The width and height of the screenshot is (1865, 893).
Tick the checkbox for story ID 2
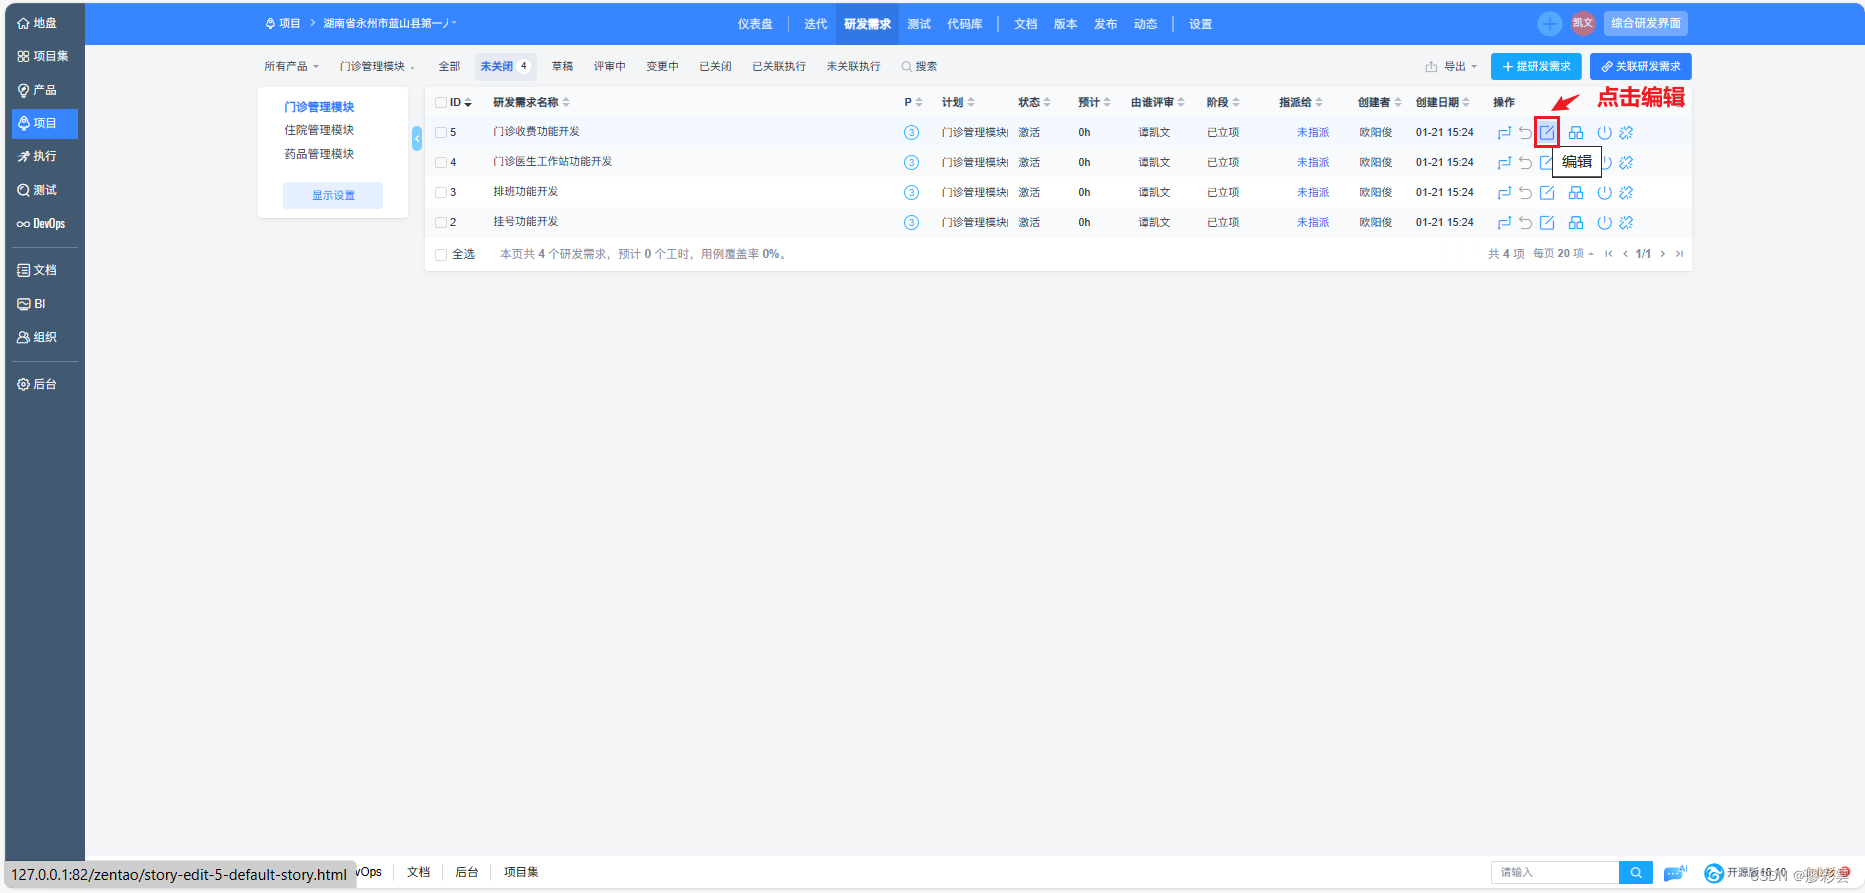point(441,222)
